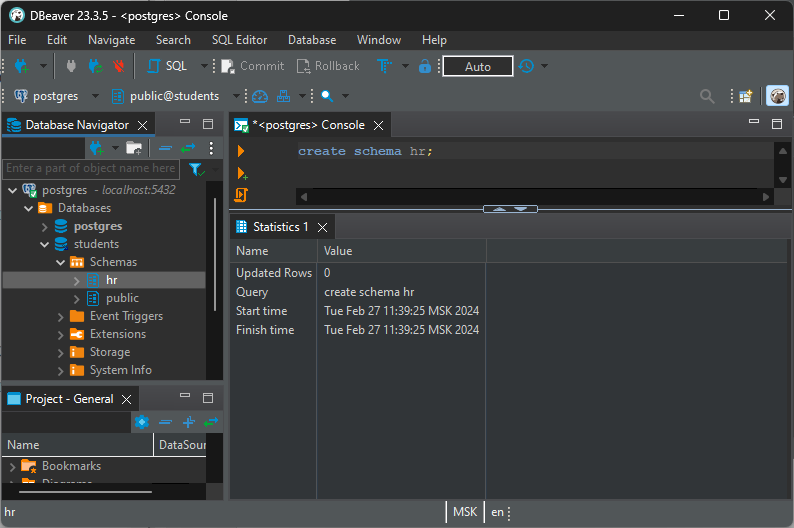Click the transaction mode icon
Screen dimensions: 794x528
384,66
